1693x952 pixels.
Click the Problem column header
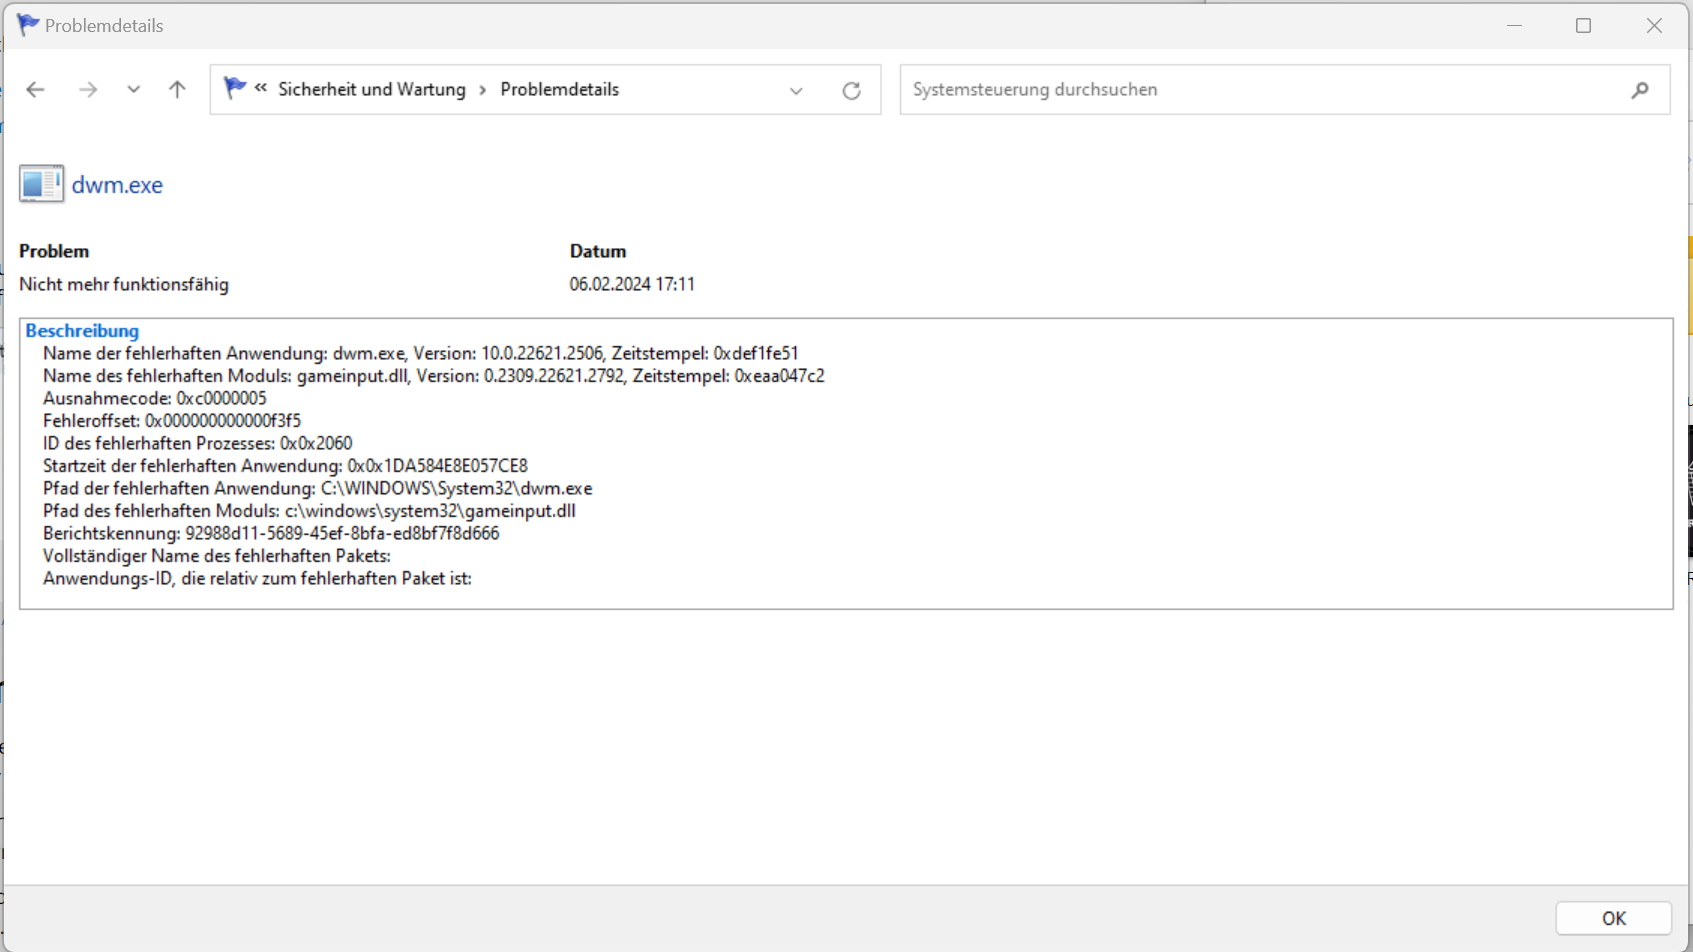[54, 251]
